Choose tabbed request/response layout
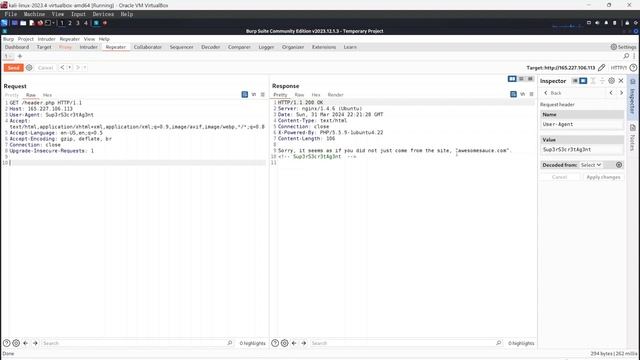The width and height of the screenshot is (640, 360). coord(530,79)
